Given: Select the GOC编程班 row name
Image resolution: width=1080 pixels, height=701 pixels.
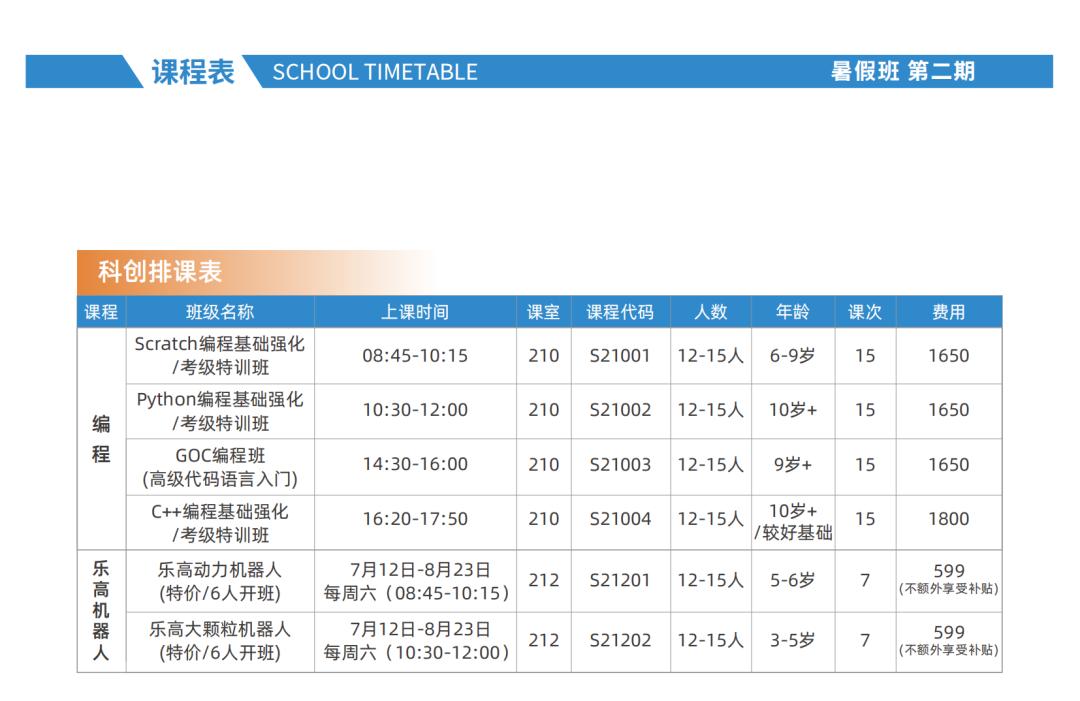Looking at the screenshot, I should coord(220,467).
